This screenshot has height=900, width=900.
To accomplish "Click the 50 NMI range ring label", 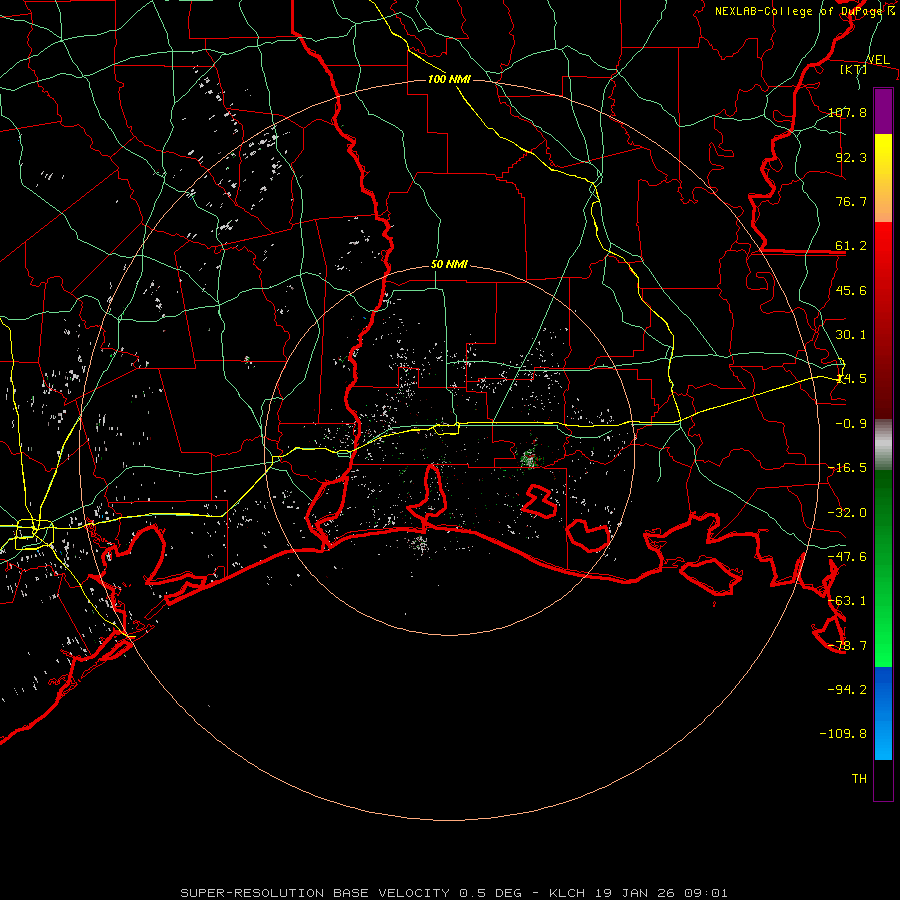I will tap(449, 265).
